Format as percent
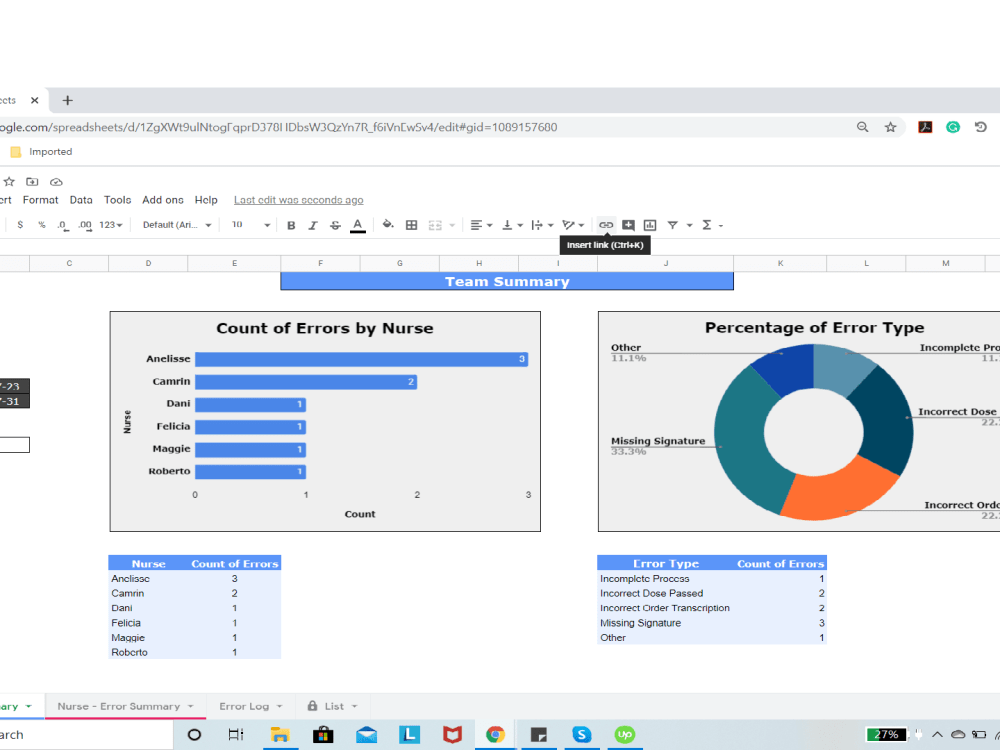1000x750 pixels. [x=41, y=225]
